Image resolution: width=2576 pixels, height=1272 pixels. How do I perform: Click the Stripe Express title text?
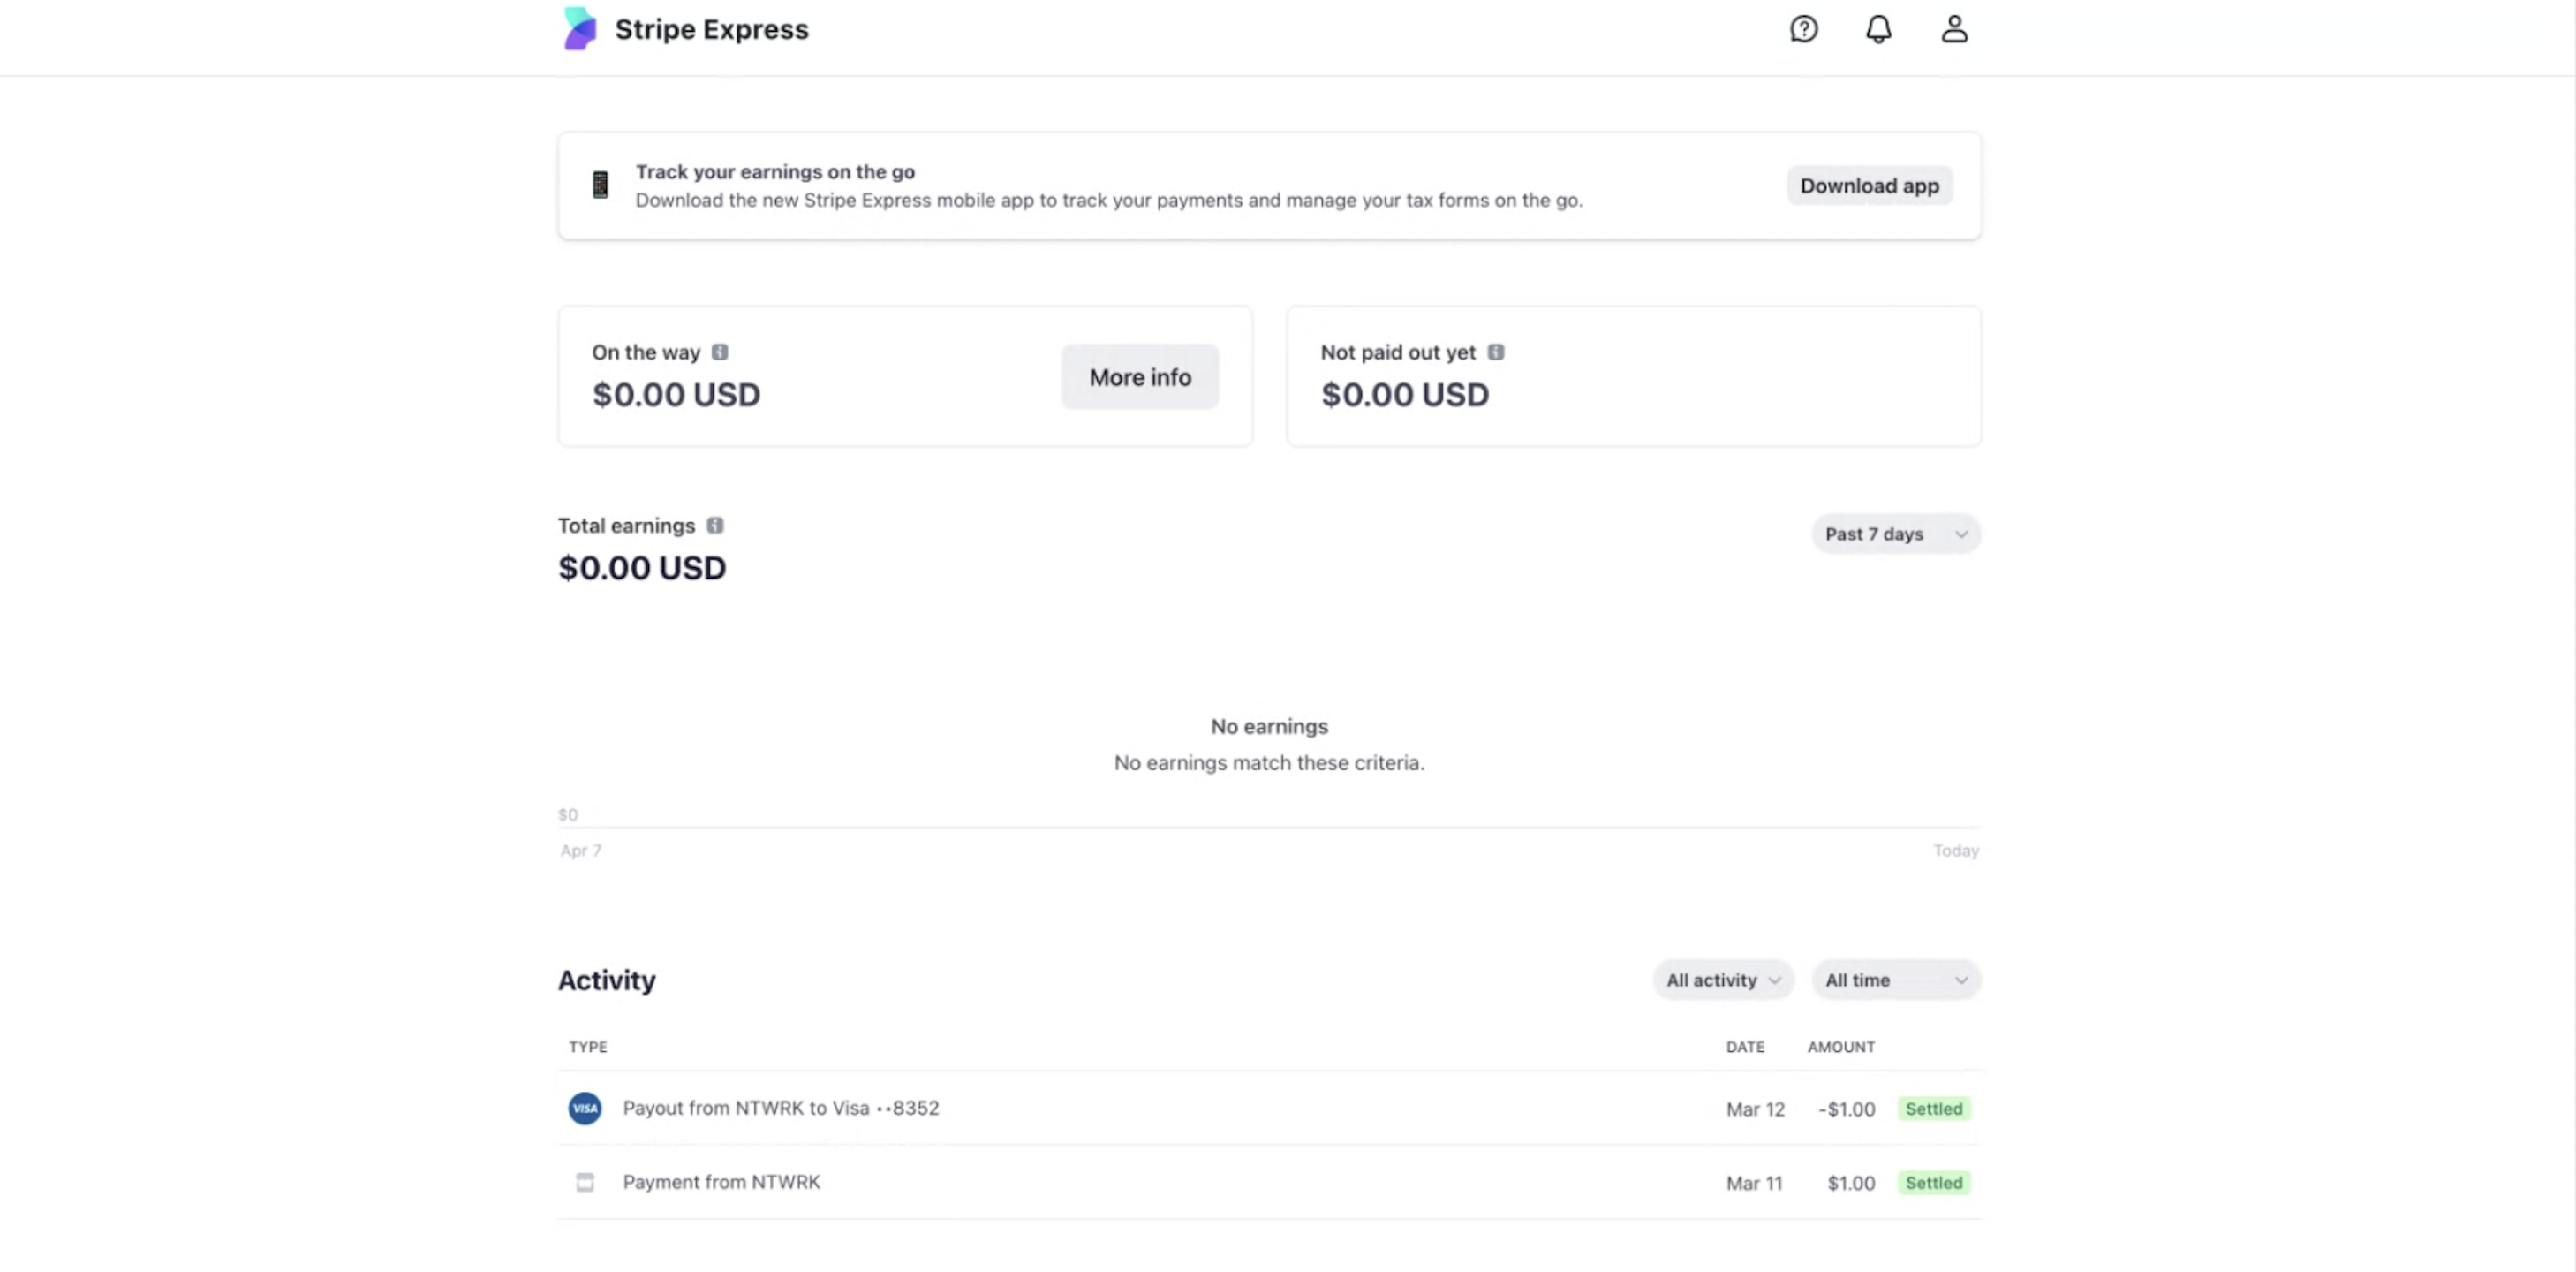tap(711, 29)
